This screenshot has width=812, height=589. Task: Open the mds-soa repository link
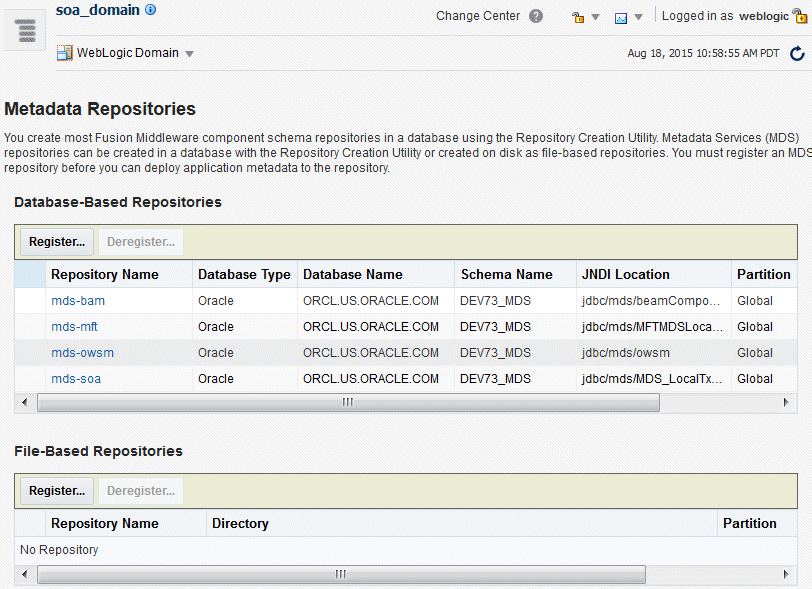point(76,379)
